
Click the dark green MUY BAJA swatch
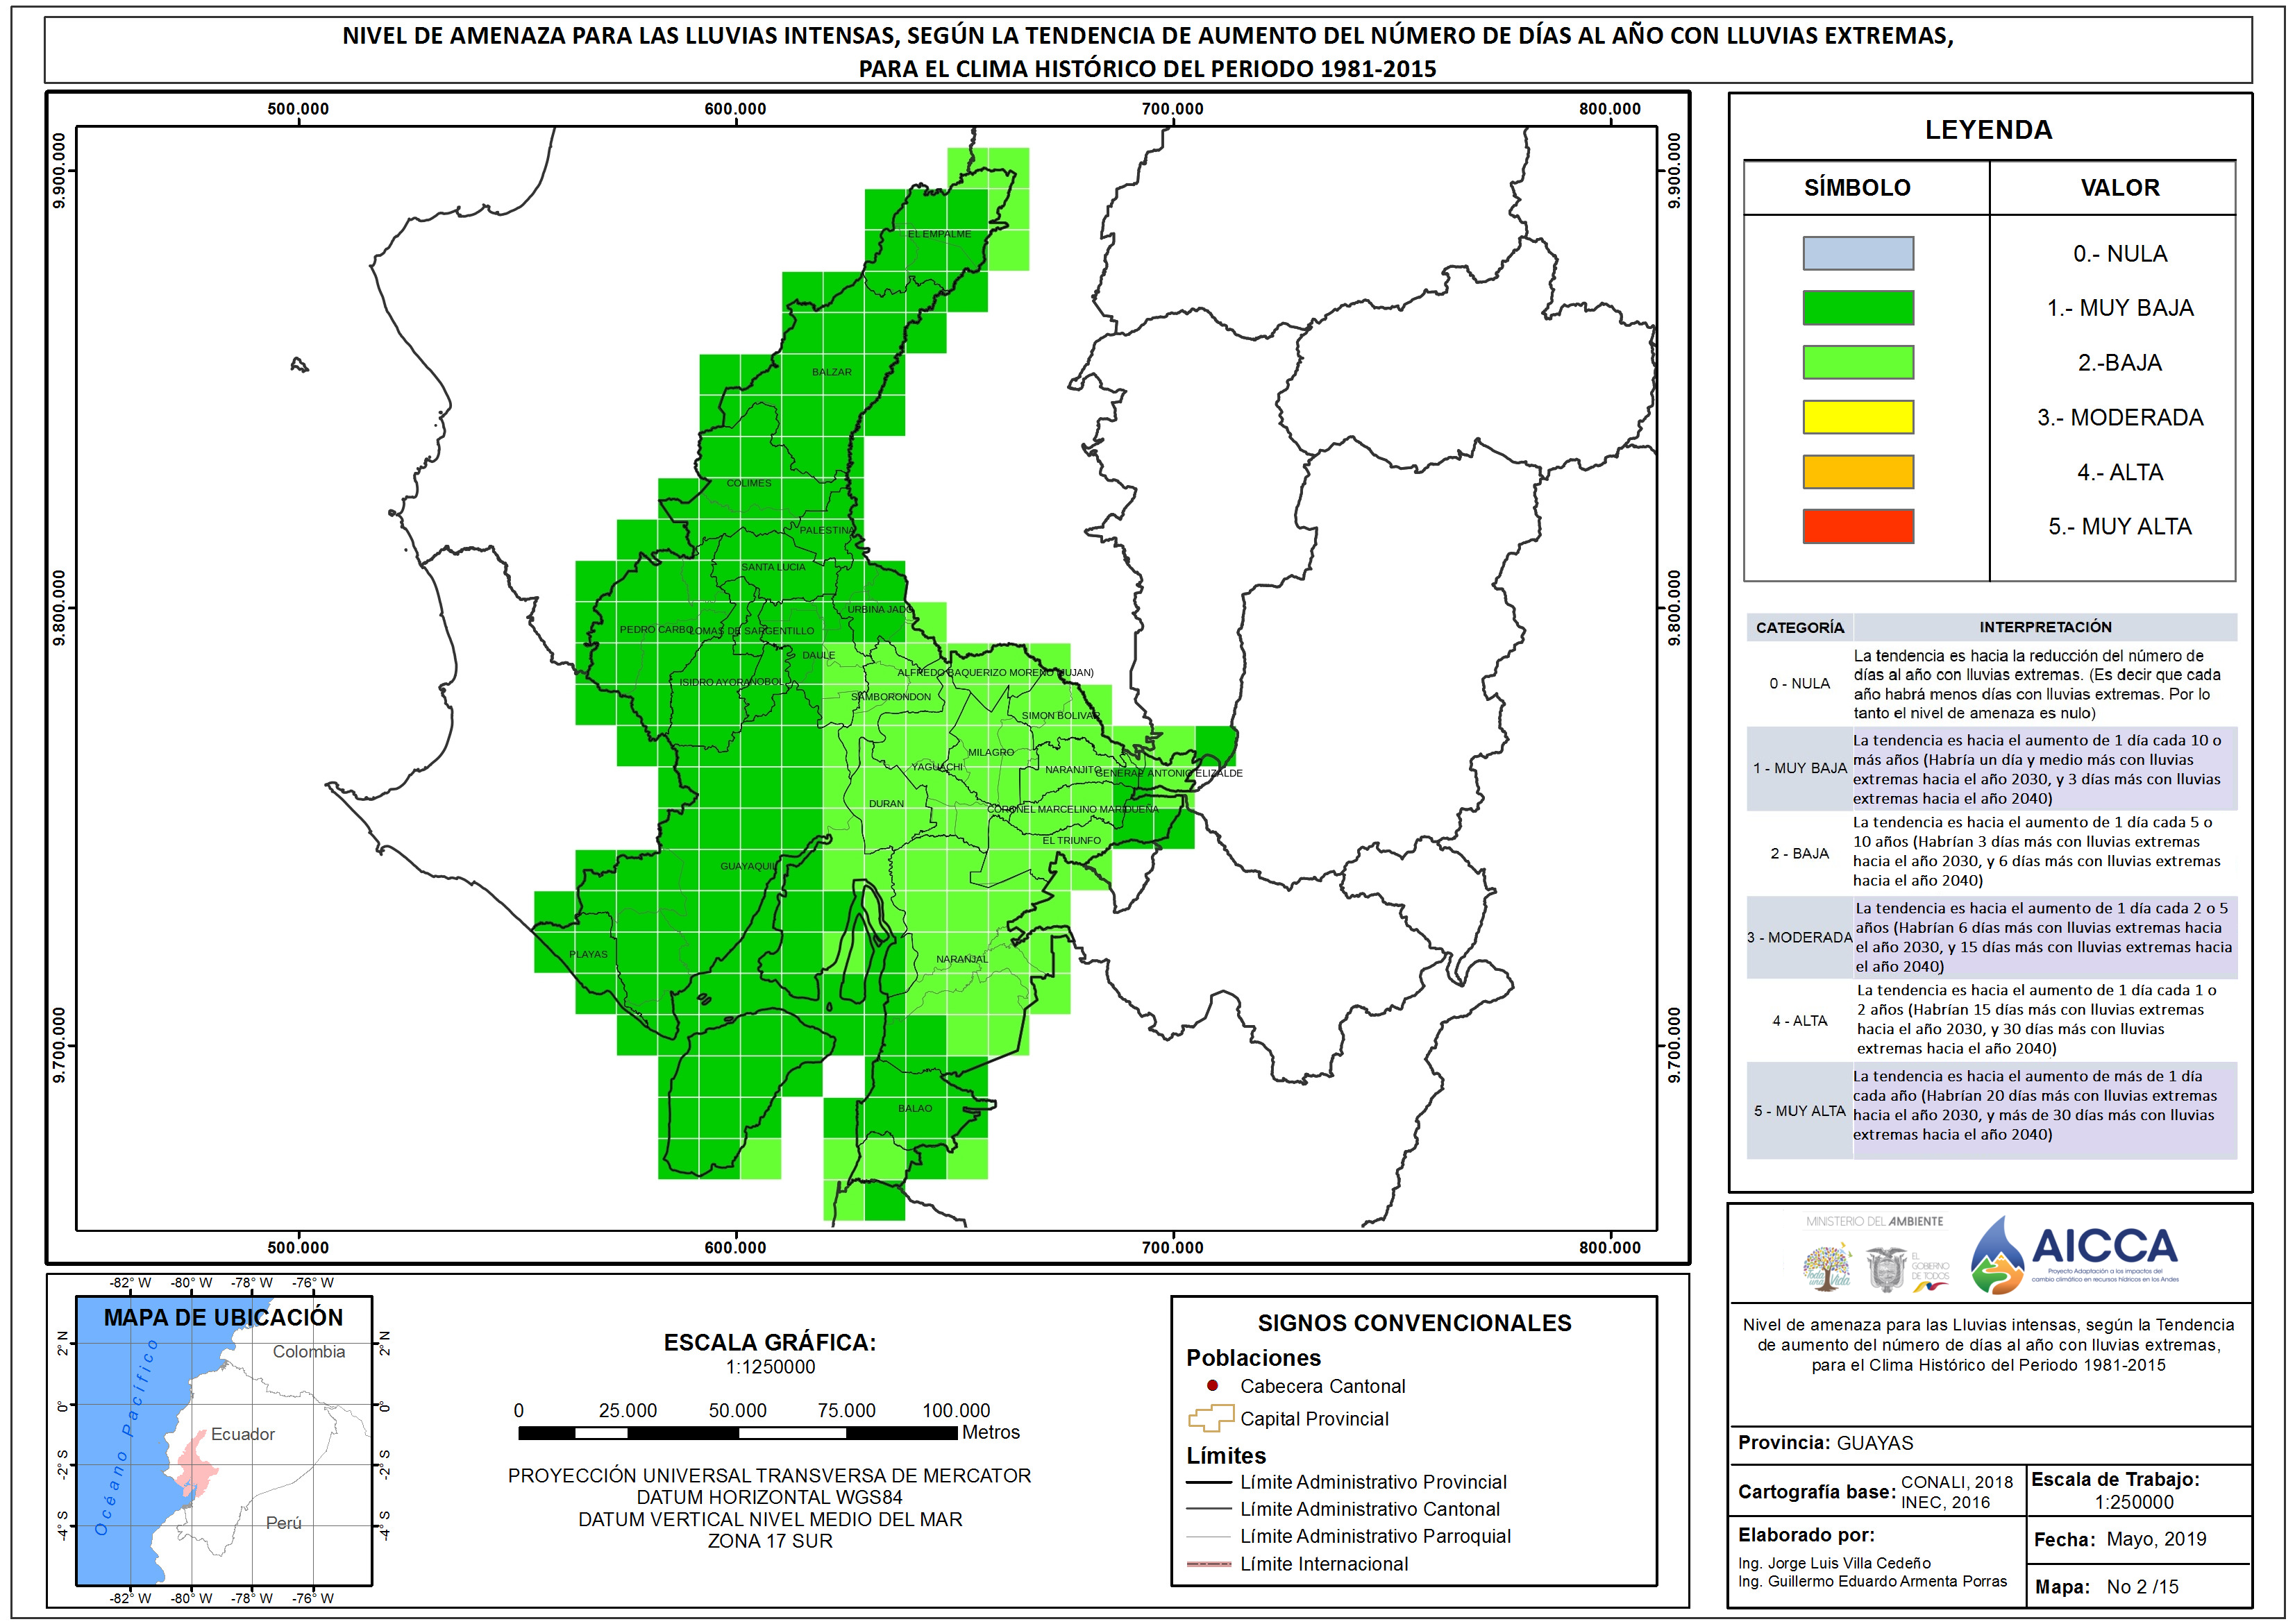click(1857, 307)
